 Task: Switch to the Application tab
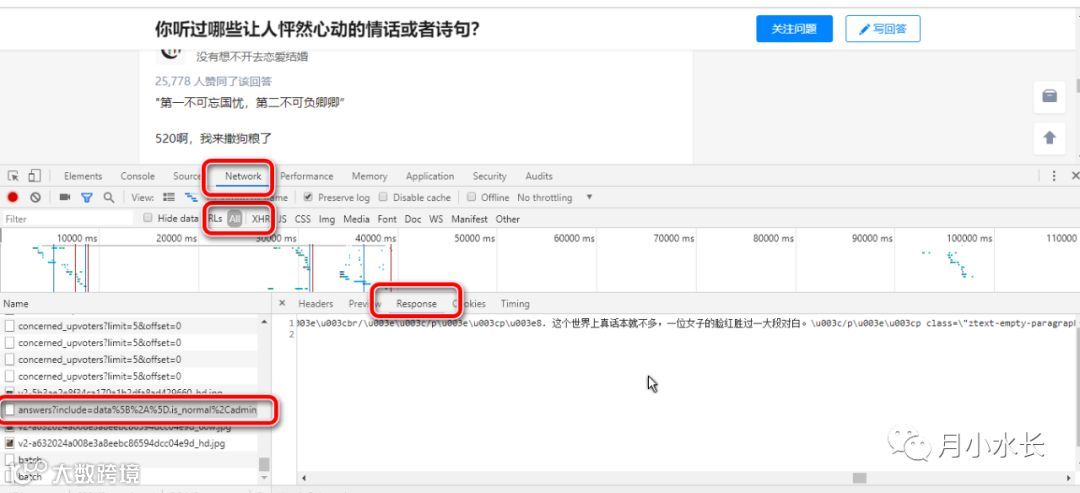pos(430,176)
